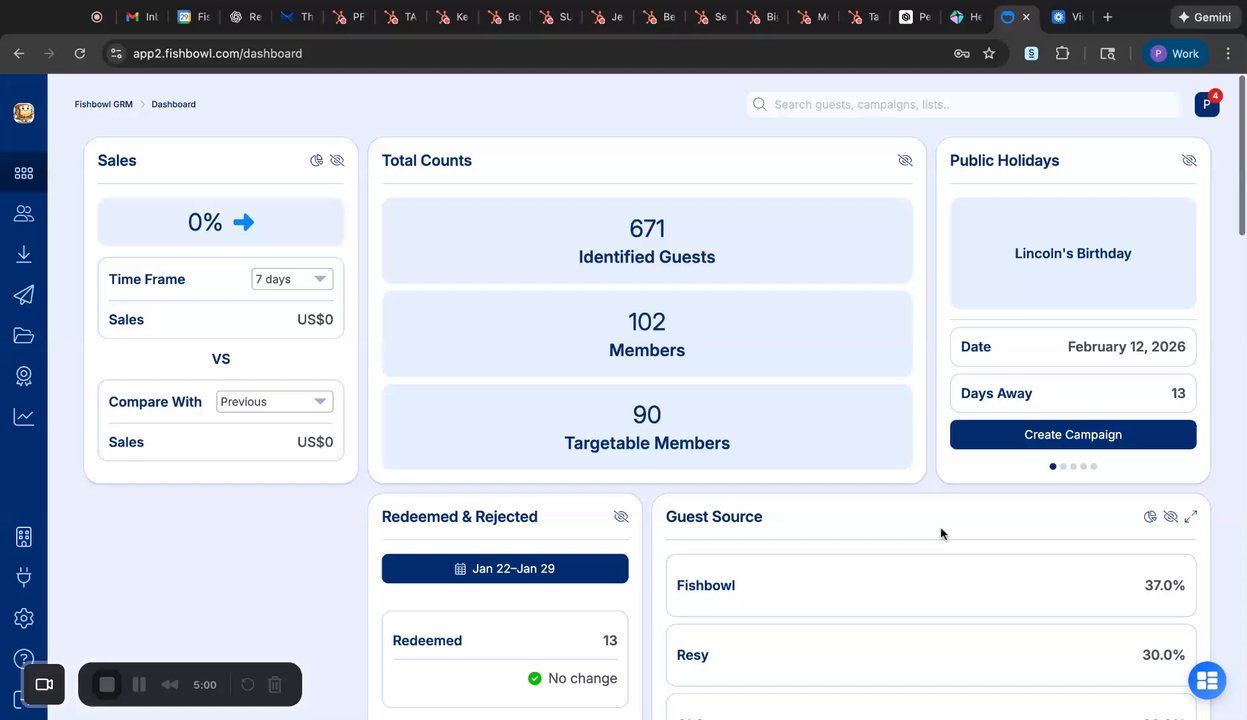Stop the screen recording
1247x720 pixels.
(107, 685)
